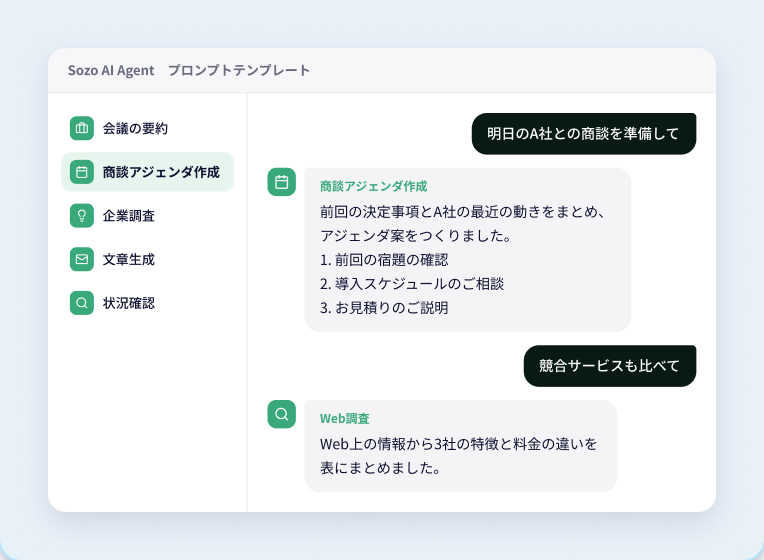Click the line 表にまとめました。
The height and width of the screenshot is (560, 764).
coord(381,468)
